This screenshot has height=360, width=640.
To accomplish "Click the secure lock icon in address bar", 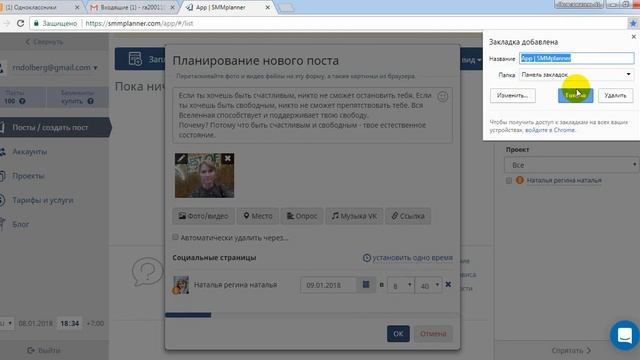I will (x=36, y=23).
